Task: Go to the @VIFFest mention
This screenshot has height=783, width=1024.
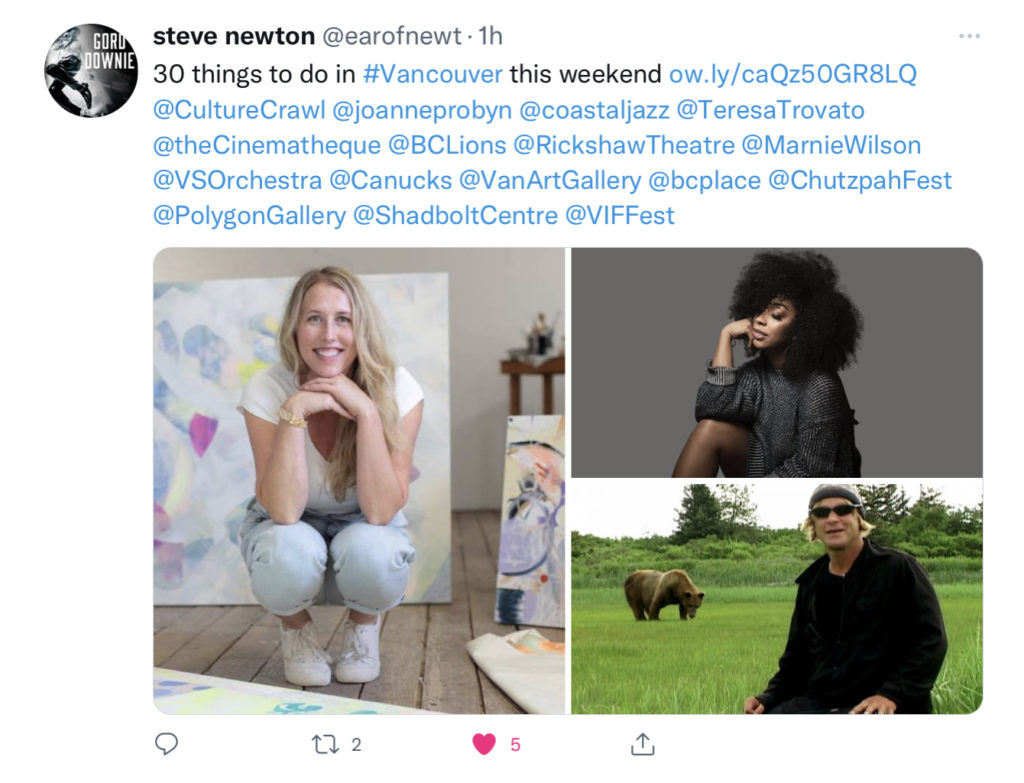Action: pyautogui.click(x=620, y=216)
